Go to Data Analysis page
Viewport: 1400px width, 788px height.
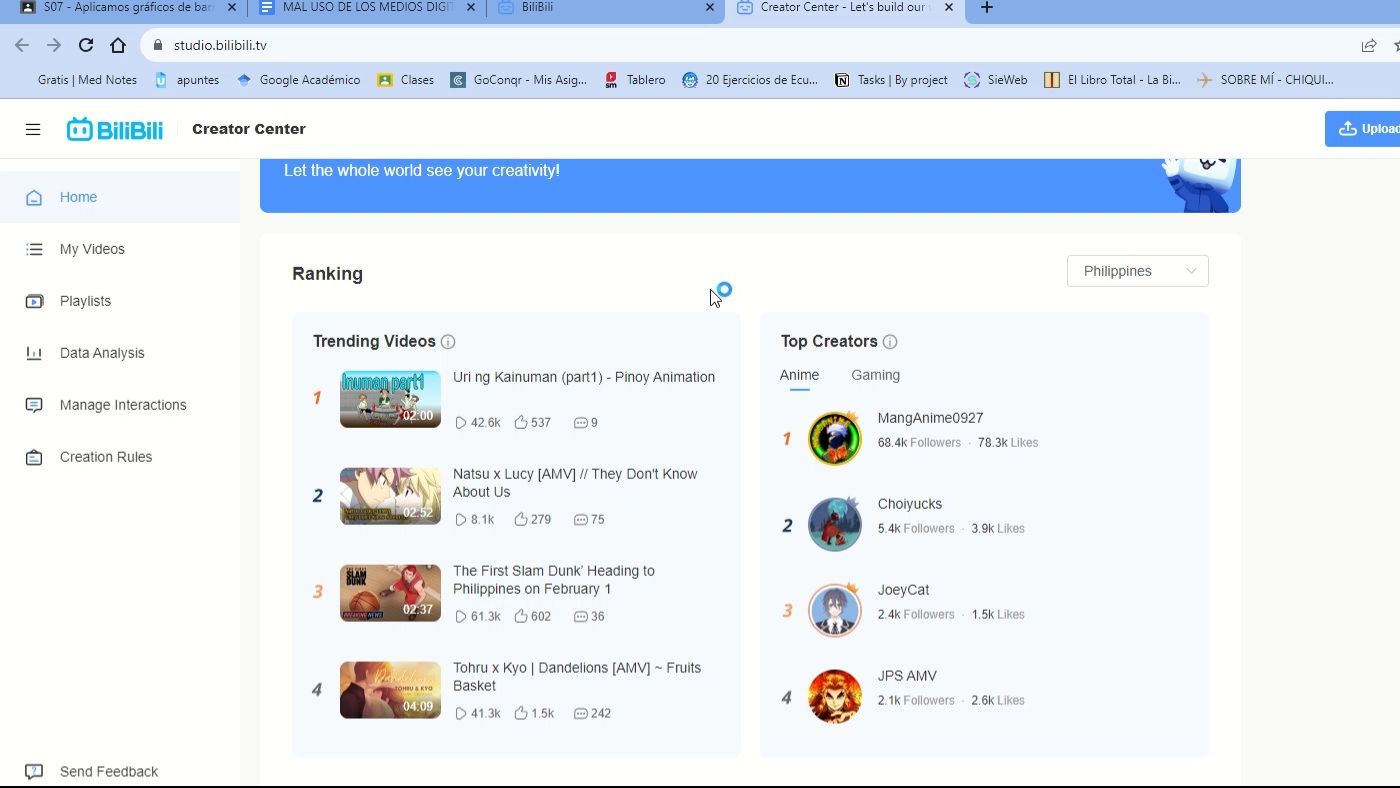click(102, 353)
